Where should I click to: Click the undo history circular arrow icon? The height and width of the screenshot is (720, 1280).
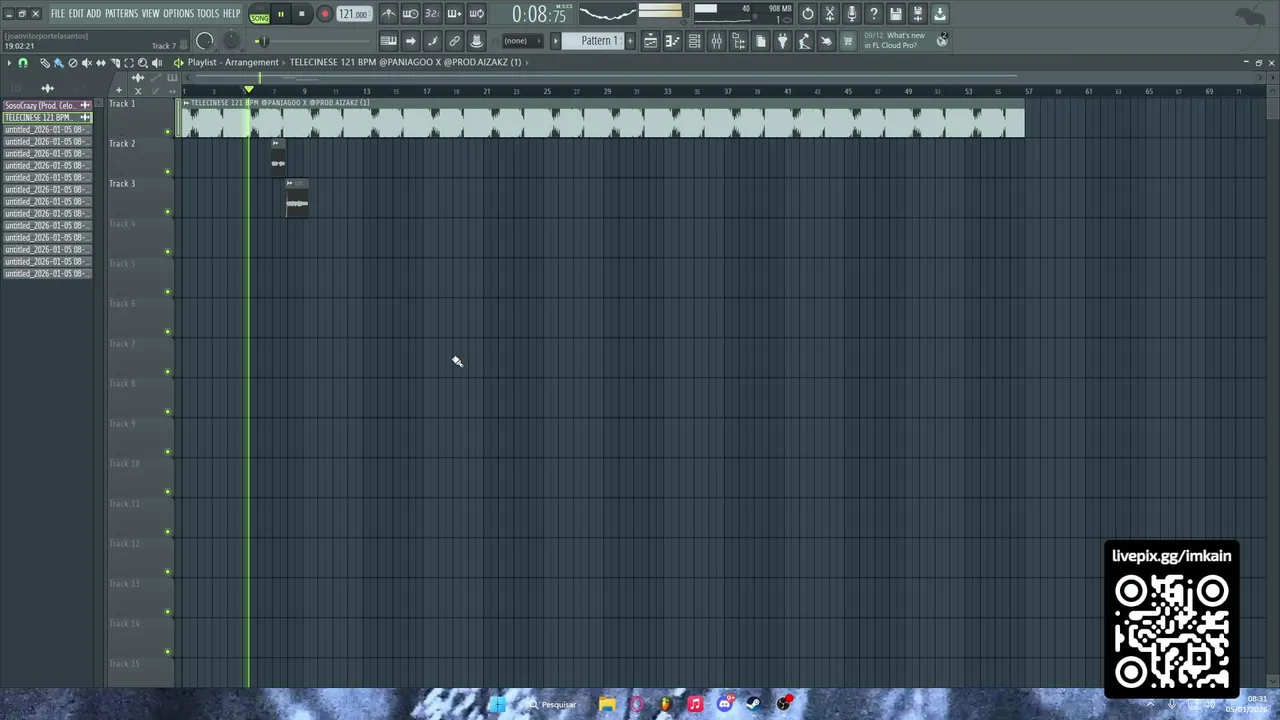point(808,14)
